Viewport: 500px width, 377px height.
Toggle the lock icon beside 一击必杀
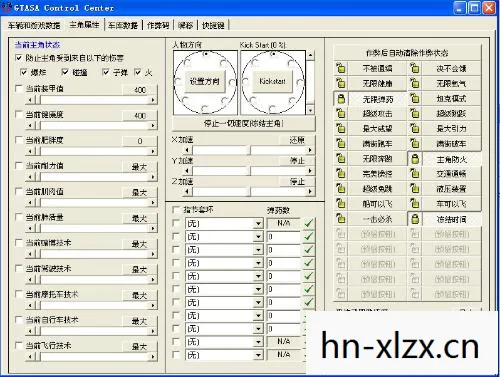tap(341, 219)
